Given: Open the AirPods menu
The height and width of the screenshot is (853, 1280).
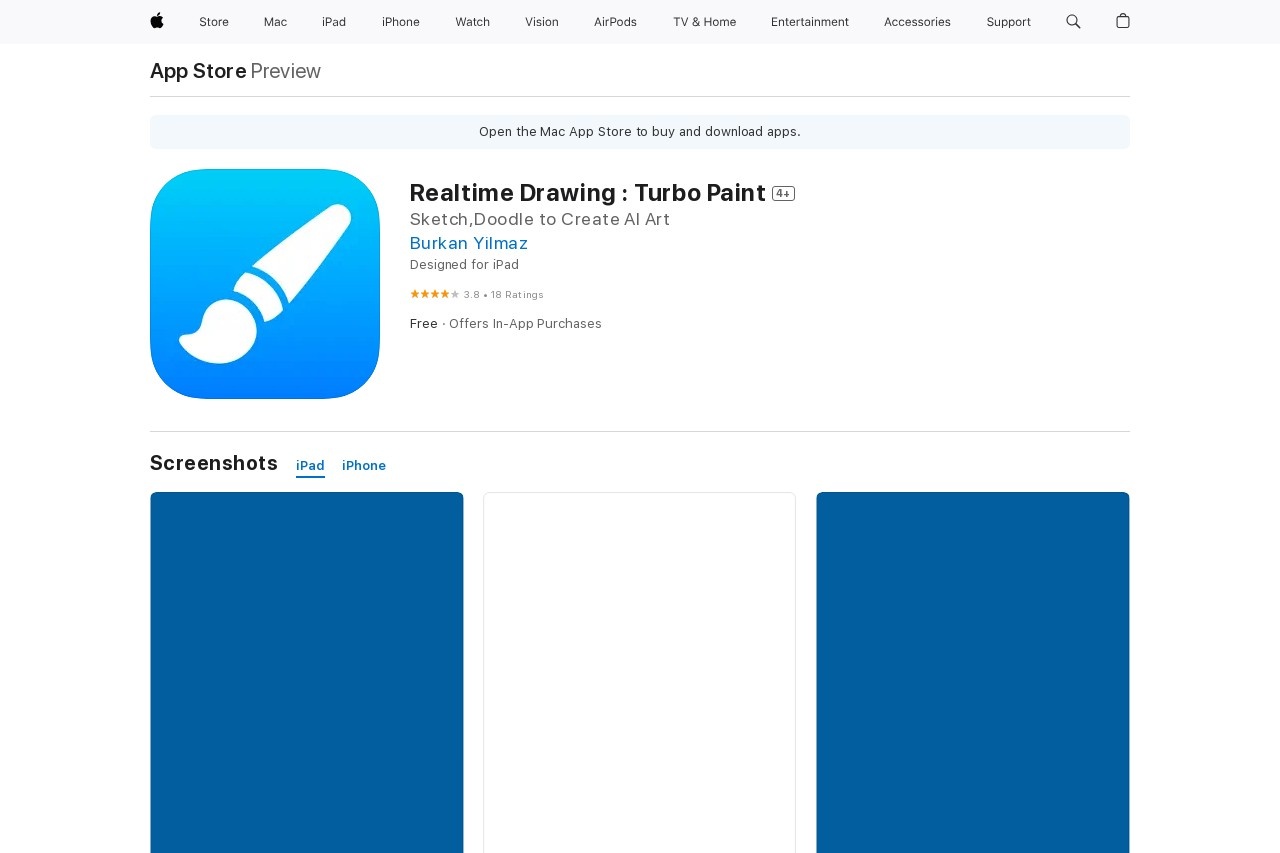Looking at the screenshot, I should tap(615, 22).
